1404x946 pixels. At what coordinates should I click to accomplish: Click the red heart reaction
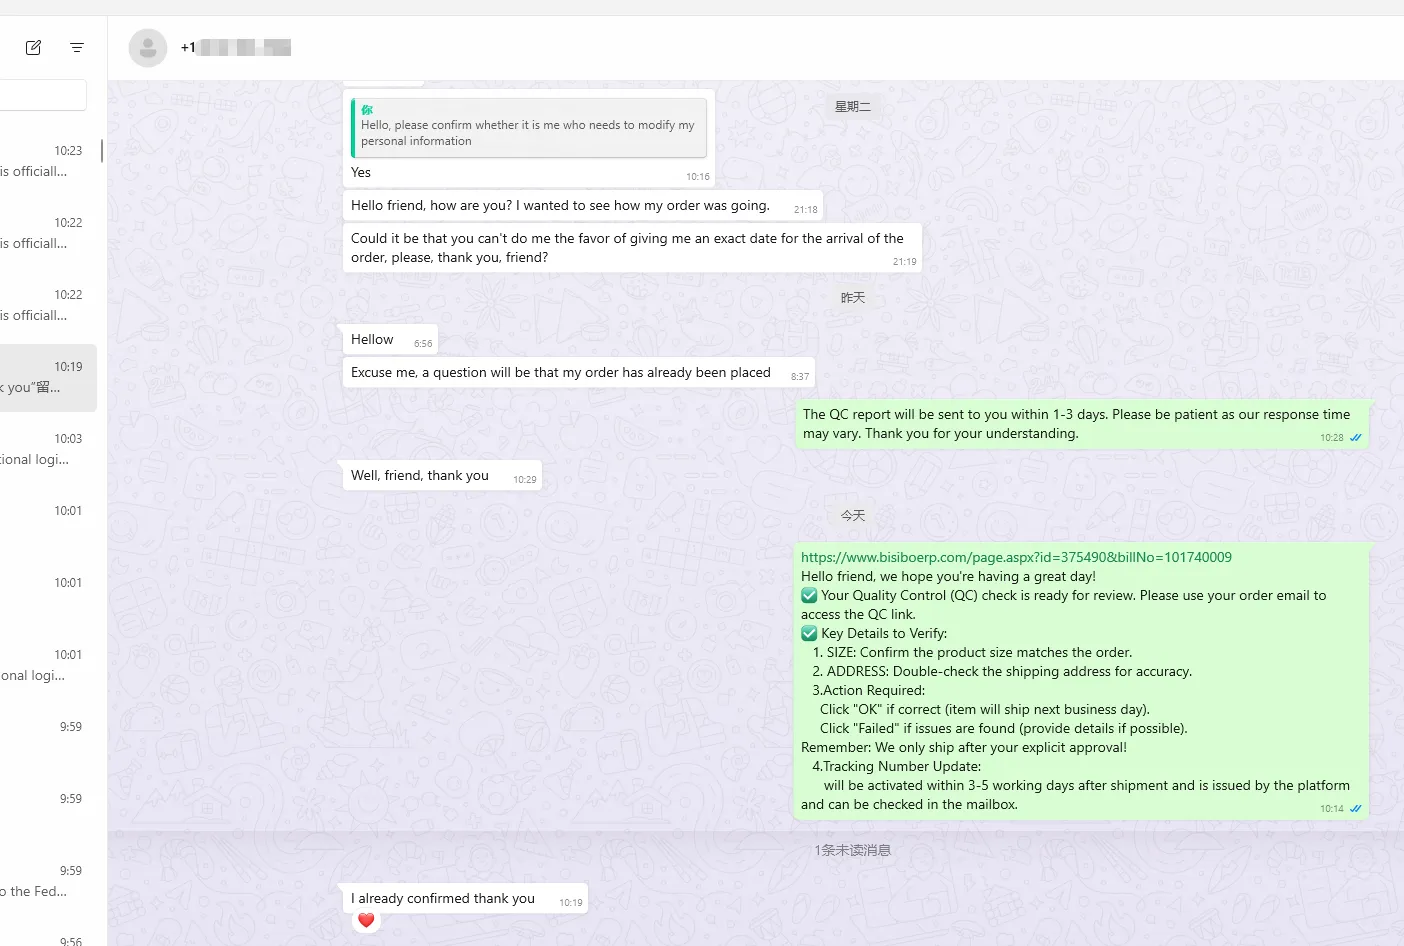(x=366, y=920)
